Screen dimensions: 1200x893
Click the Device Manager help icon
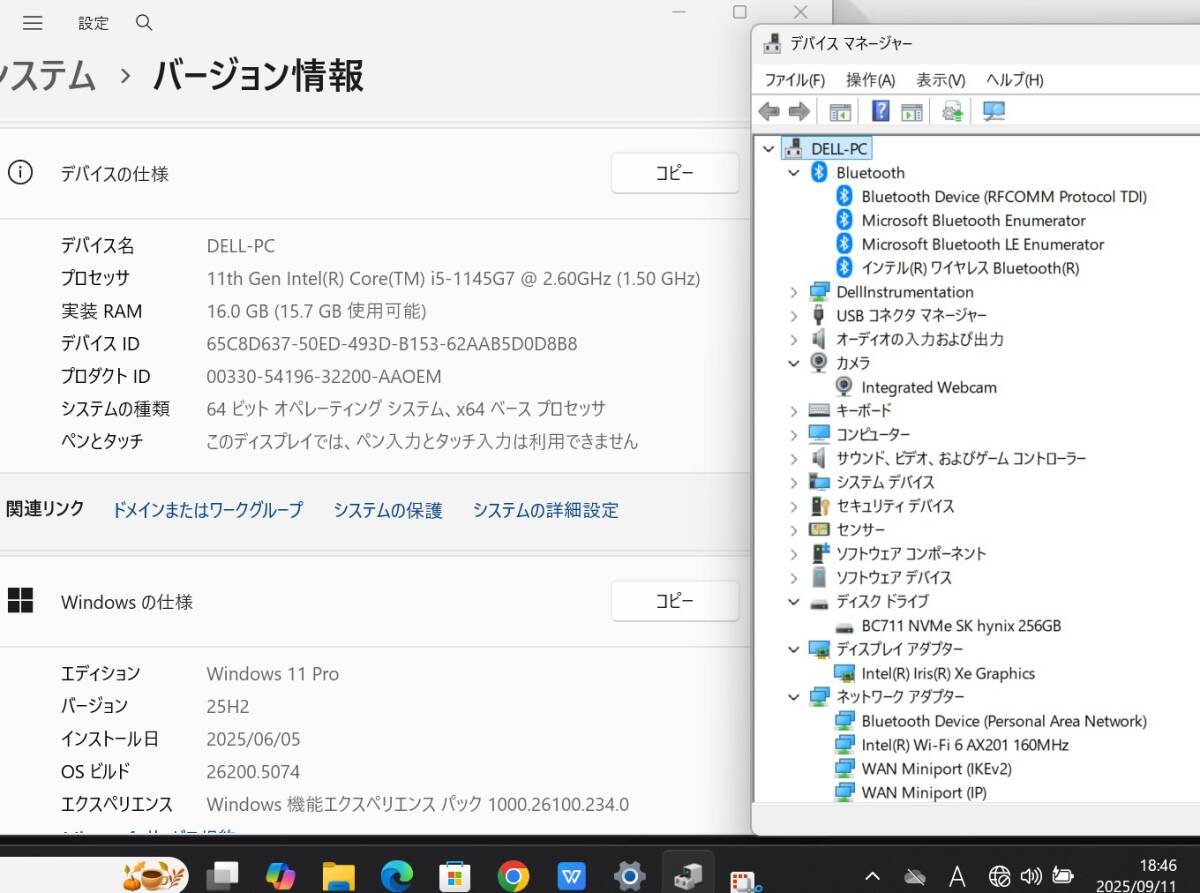tap(881, 111)
